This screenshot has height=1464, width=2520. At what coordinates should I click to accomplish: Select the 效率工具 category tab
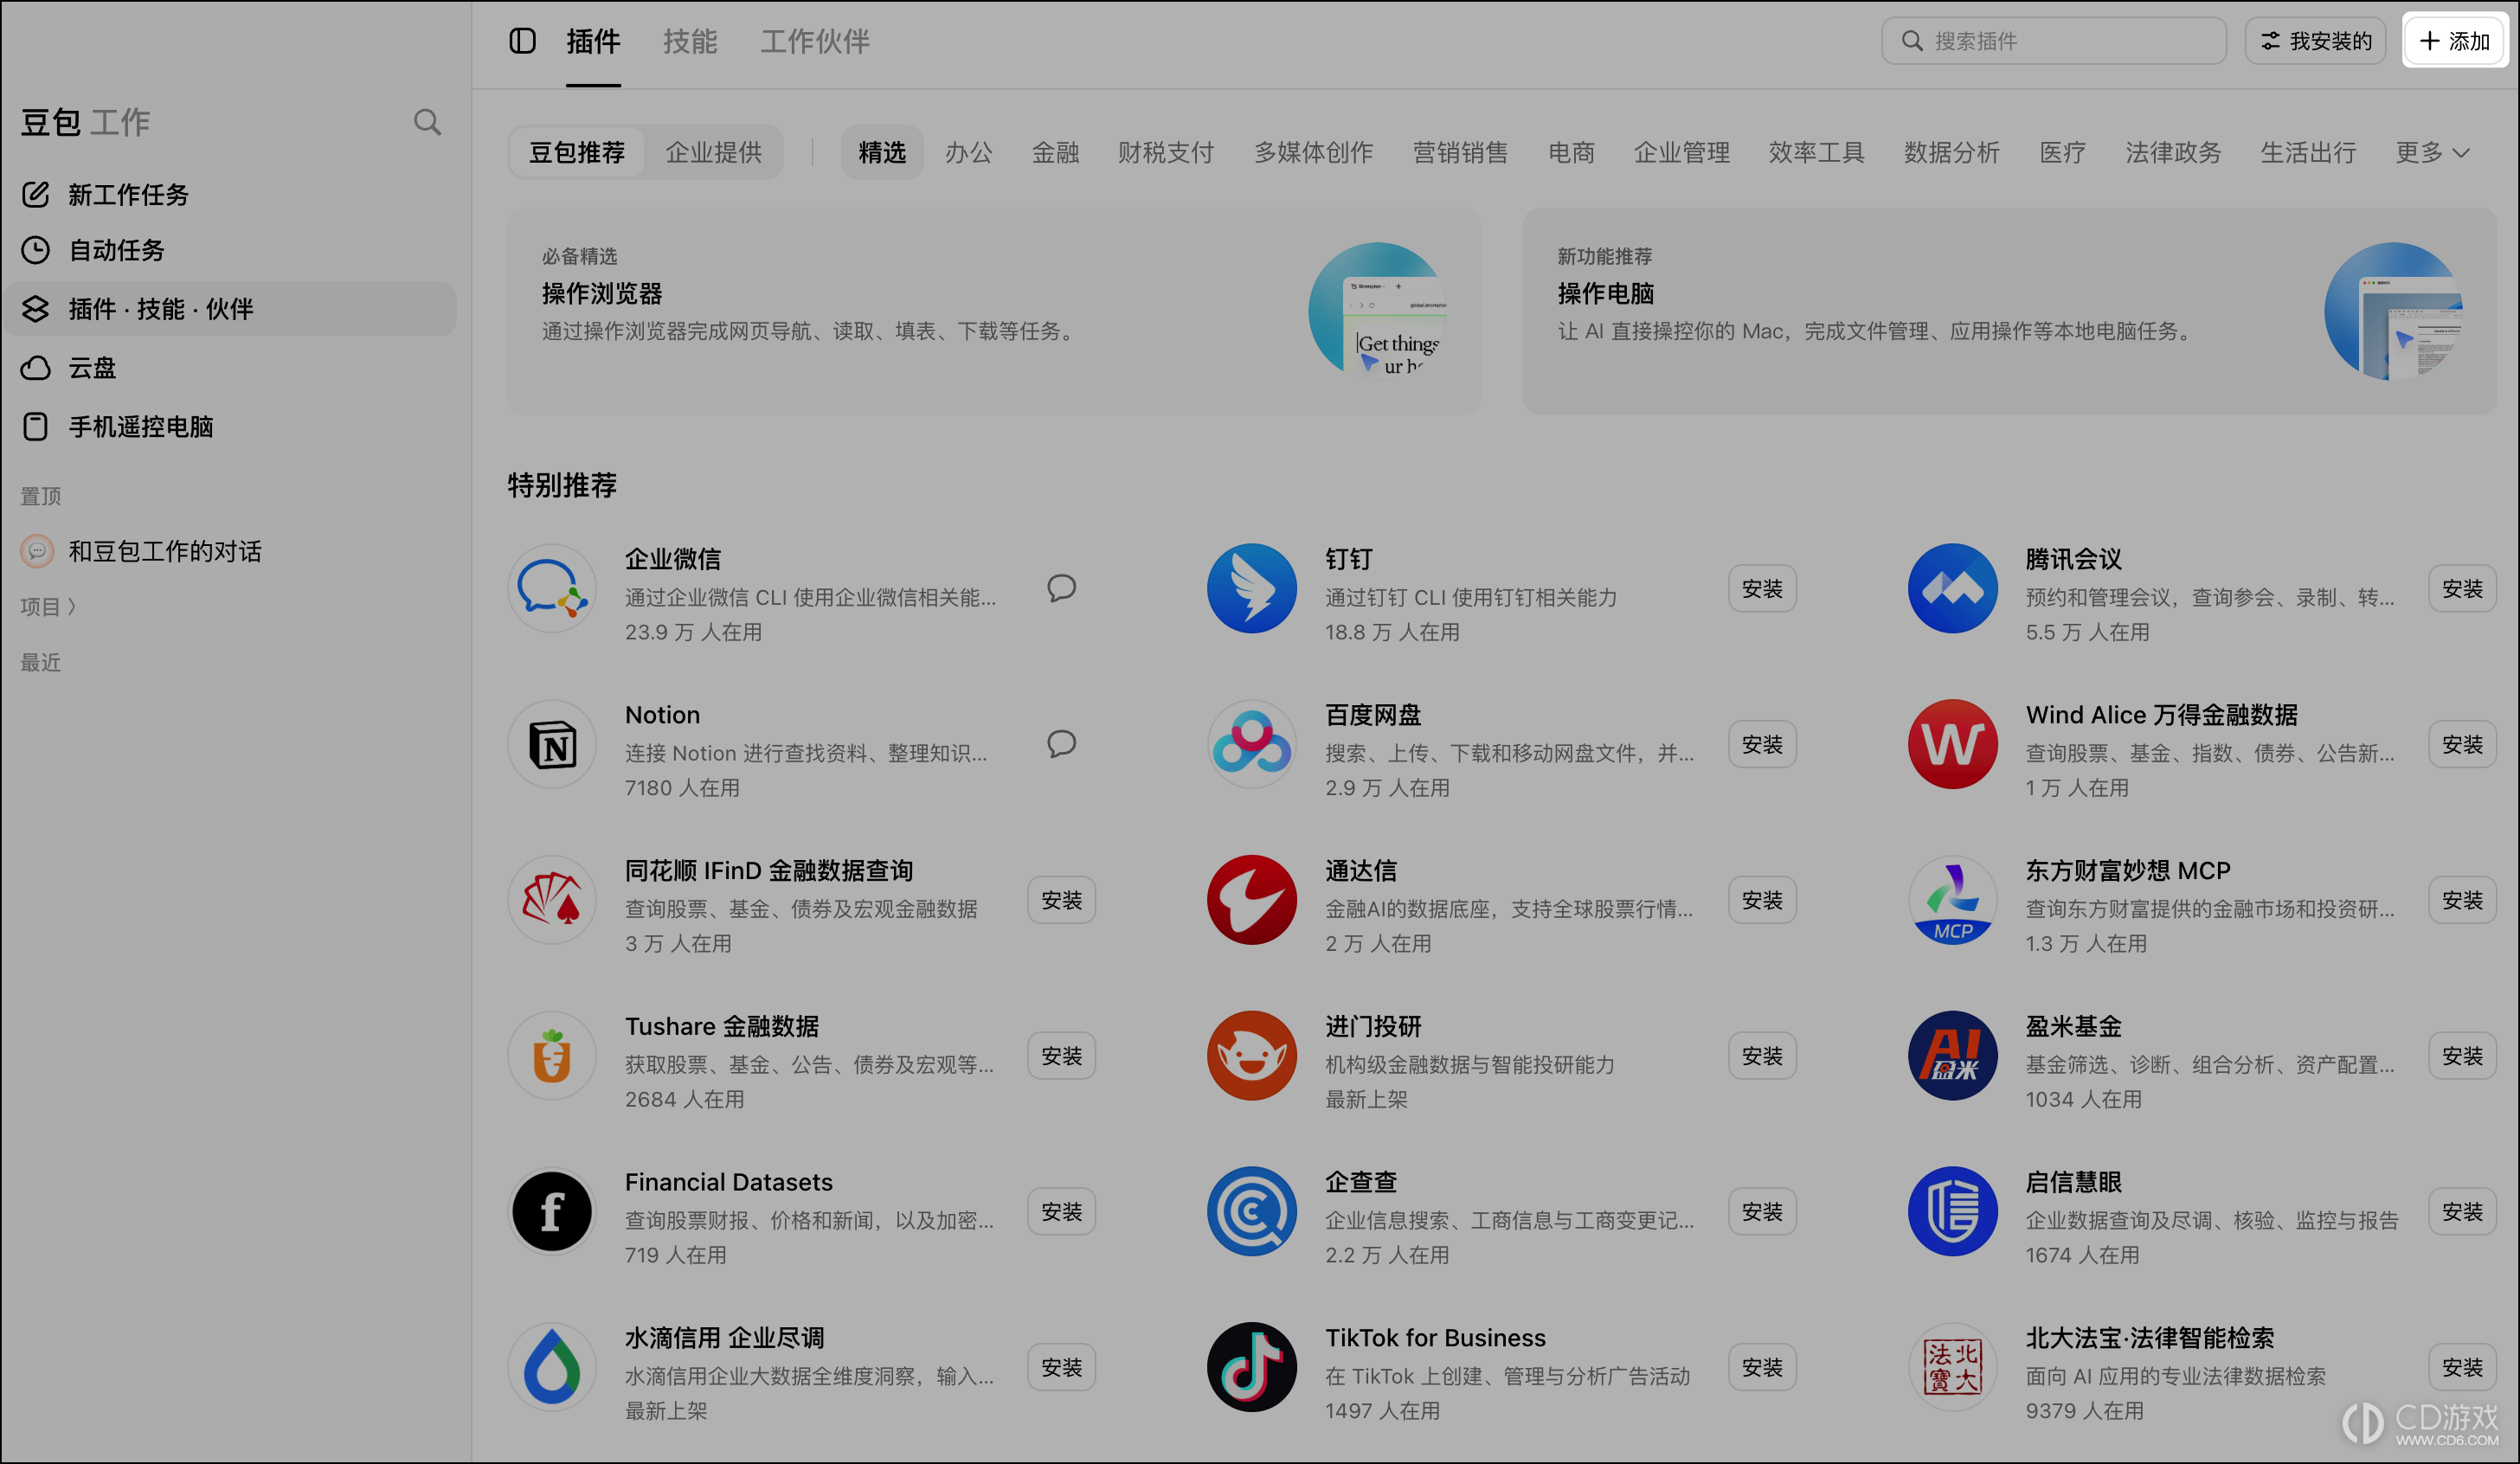click(1816, 152)
